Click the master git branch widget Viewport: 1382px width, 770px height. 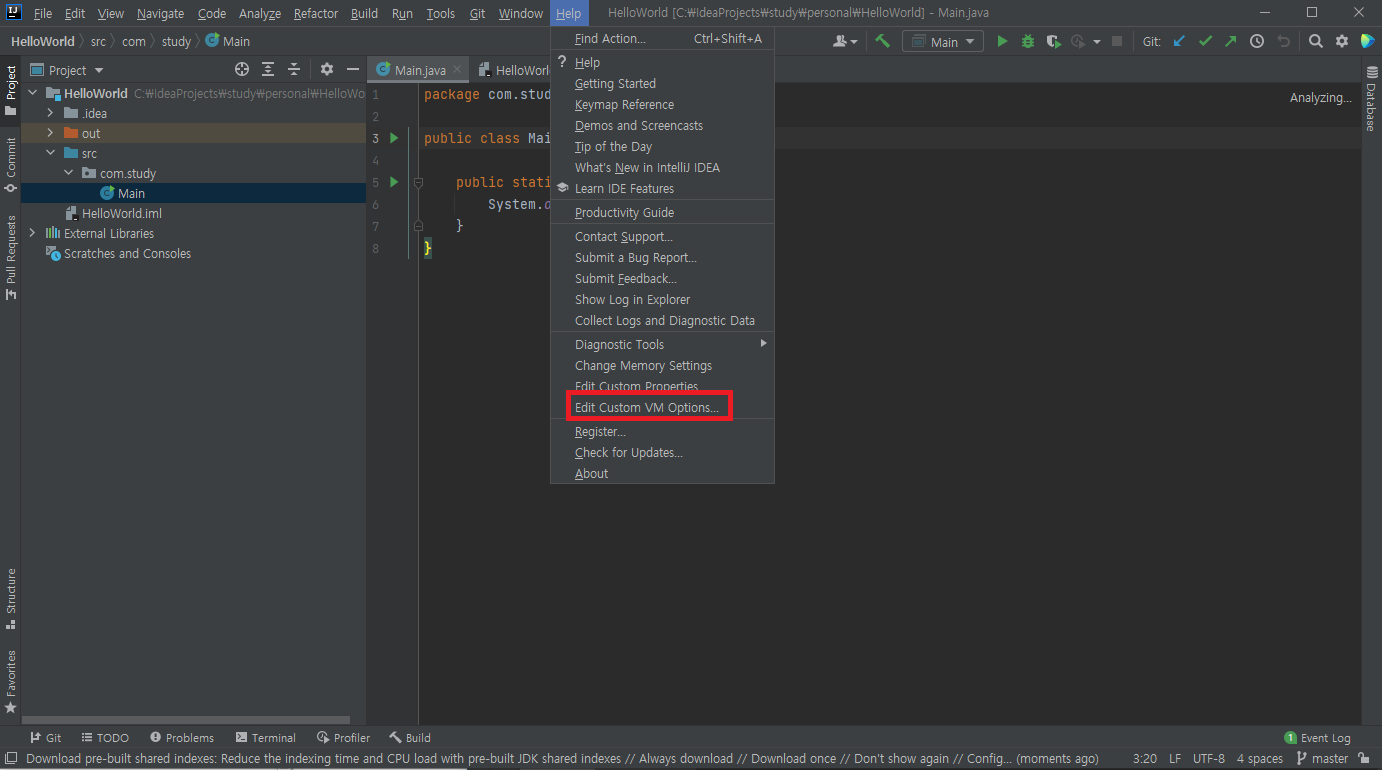point(1322,759)
